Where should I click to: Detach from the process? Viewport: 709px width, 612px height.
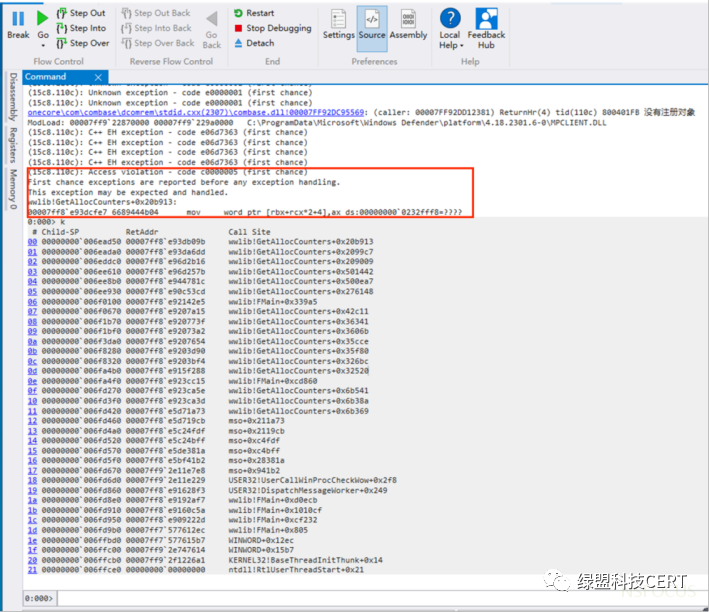254,43
